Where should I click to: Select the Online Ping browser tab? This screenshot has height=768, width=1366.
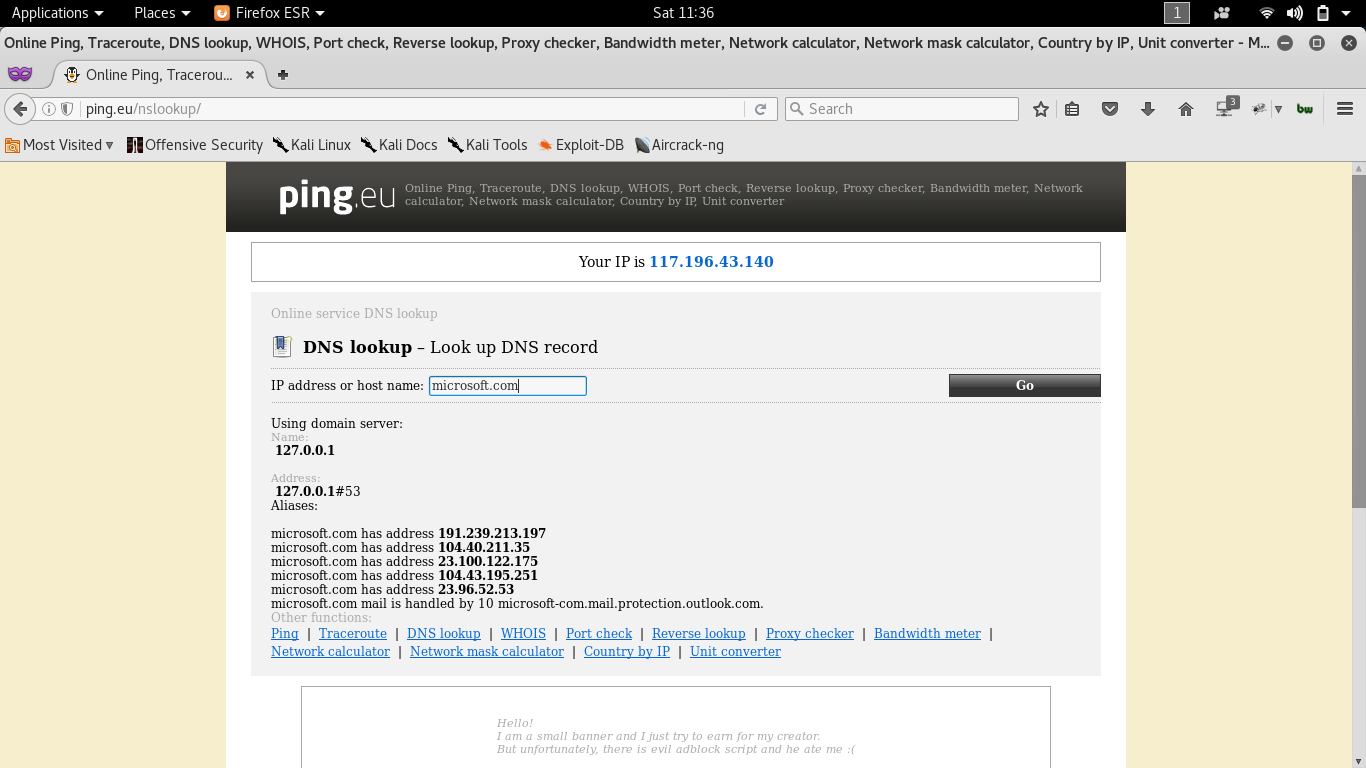(160, 75)
